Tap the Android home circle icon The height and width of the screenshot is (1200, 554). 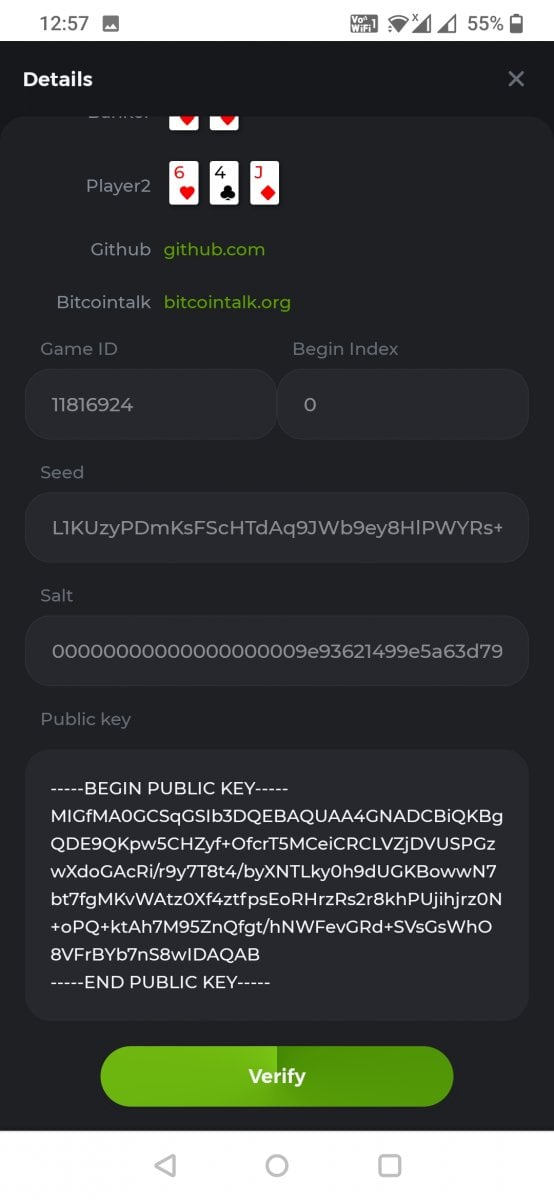[x=277, y=1165]
